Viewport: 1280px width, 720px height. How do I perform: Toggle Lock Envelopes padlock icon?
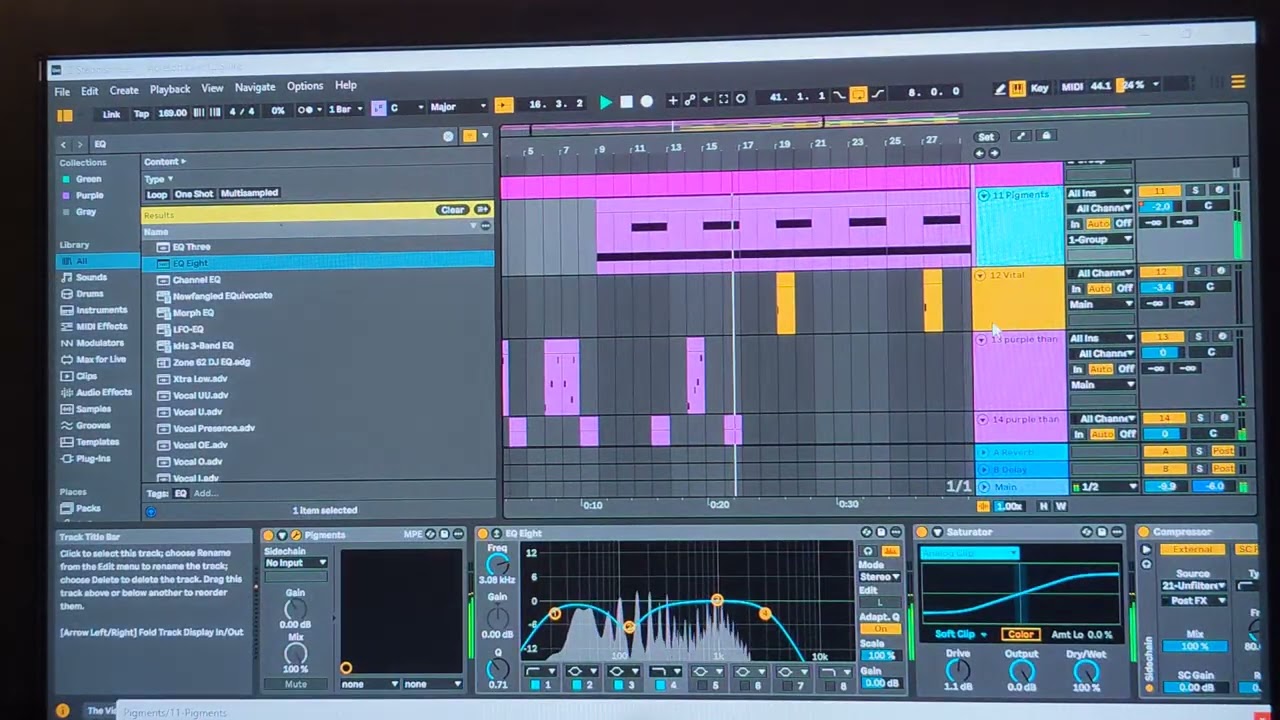[1046, 135]
